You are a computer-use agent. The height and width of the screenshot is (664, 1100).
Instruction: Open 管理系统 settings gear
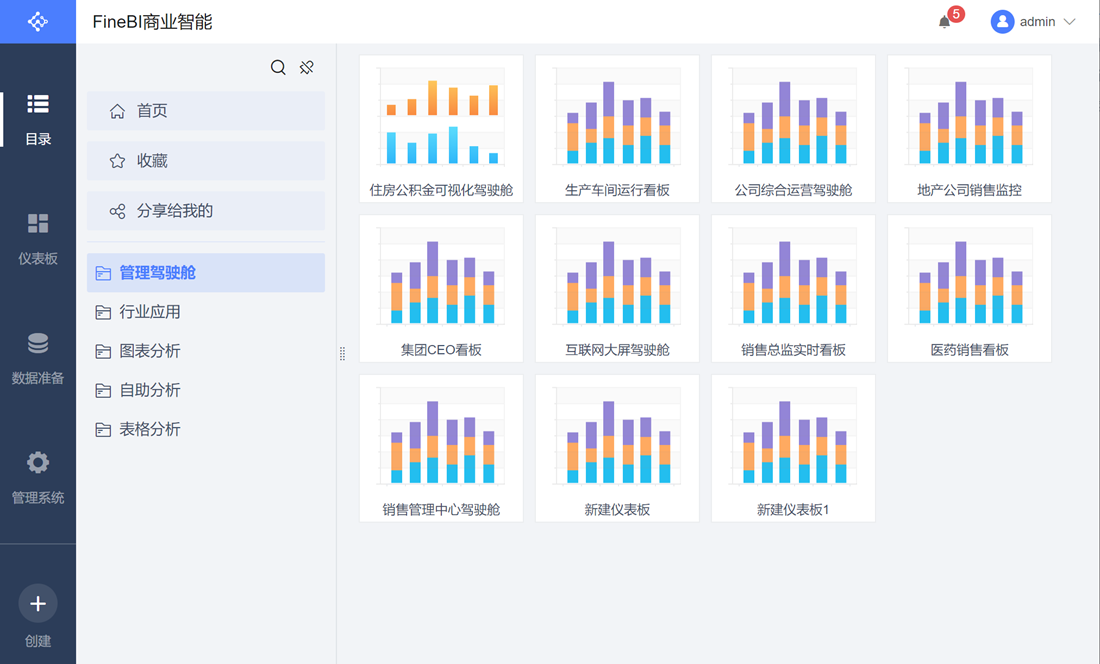(x=38, y=477)
